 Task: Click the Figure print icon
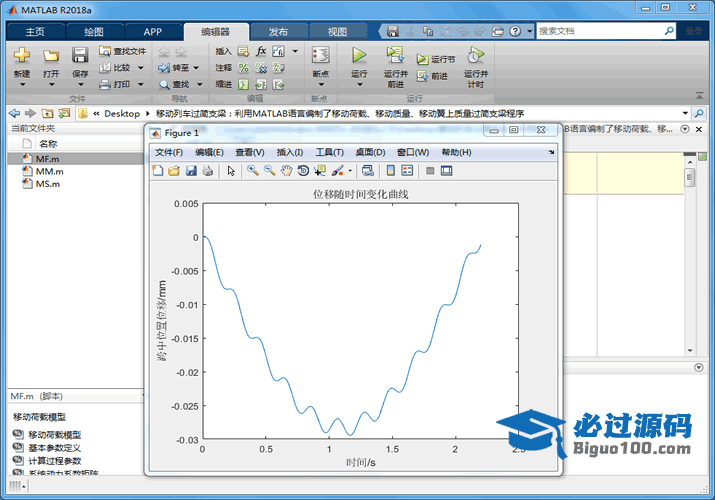[207, 170]
